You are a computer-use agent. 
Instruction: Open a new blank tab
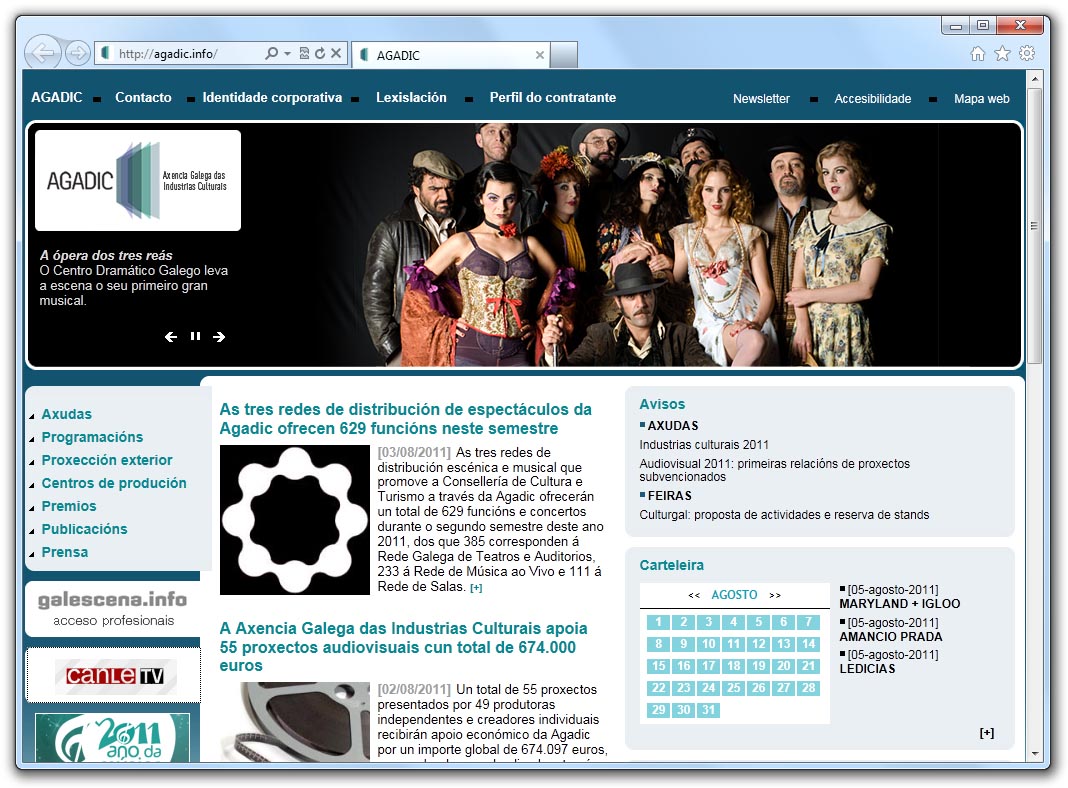click(x=564, y=55)
